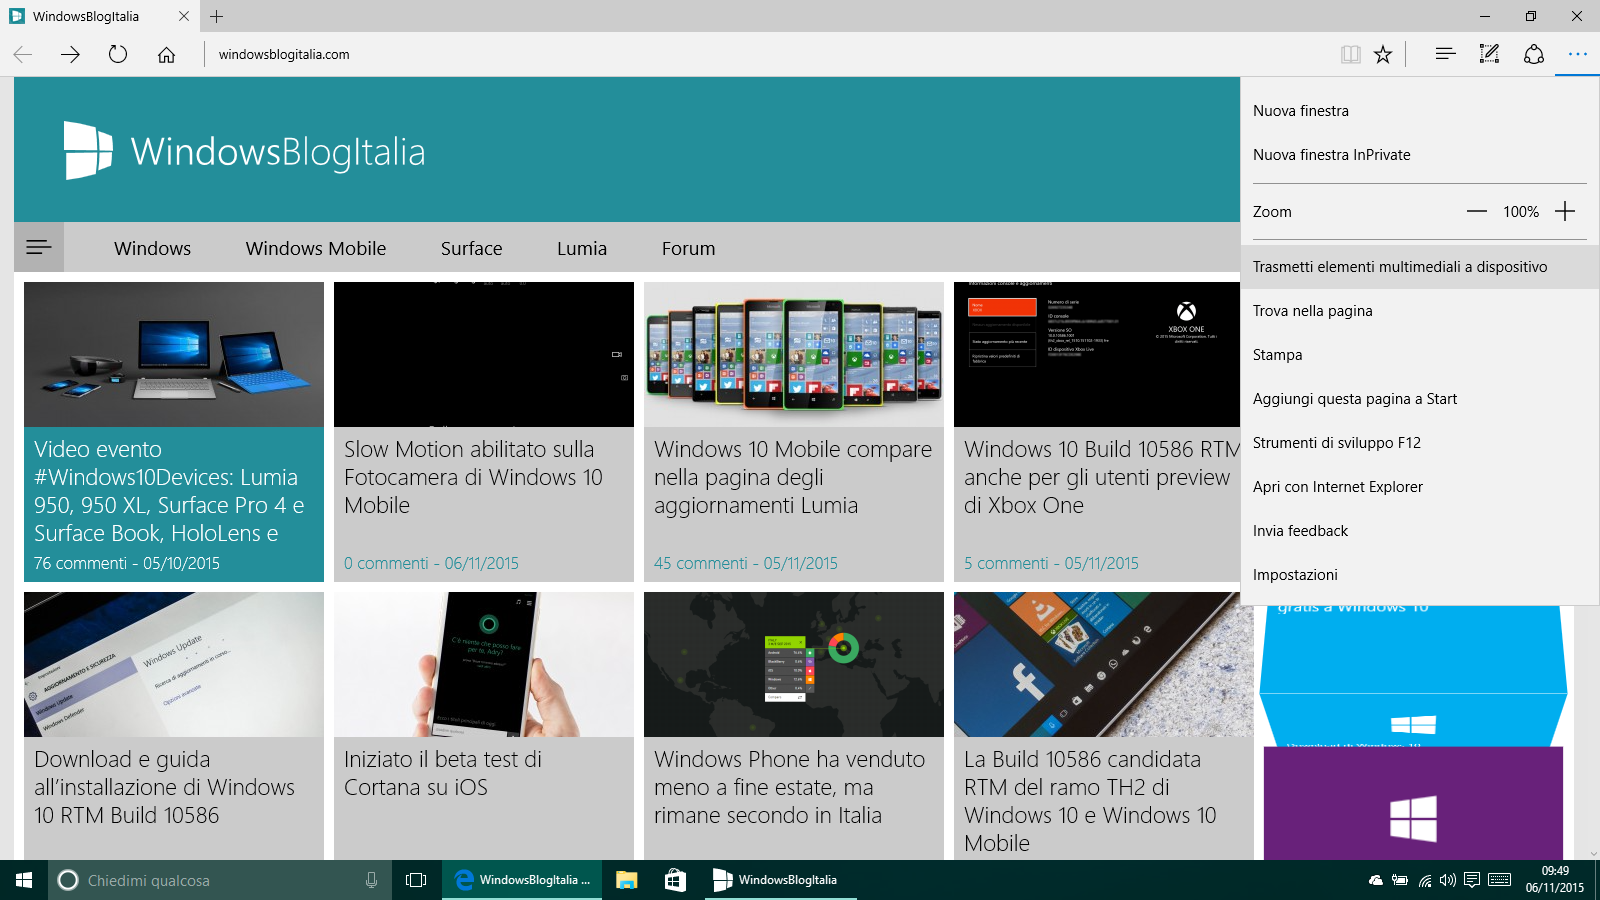1600x900 pixels.
Task: Choose Trova nella pagina
Action: tap(1420, 311)
